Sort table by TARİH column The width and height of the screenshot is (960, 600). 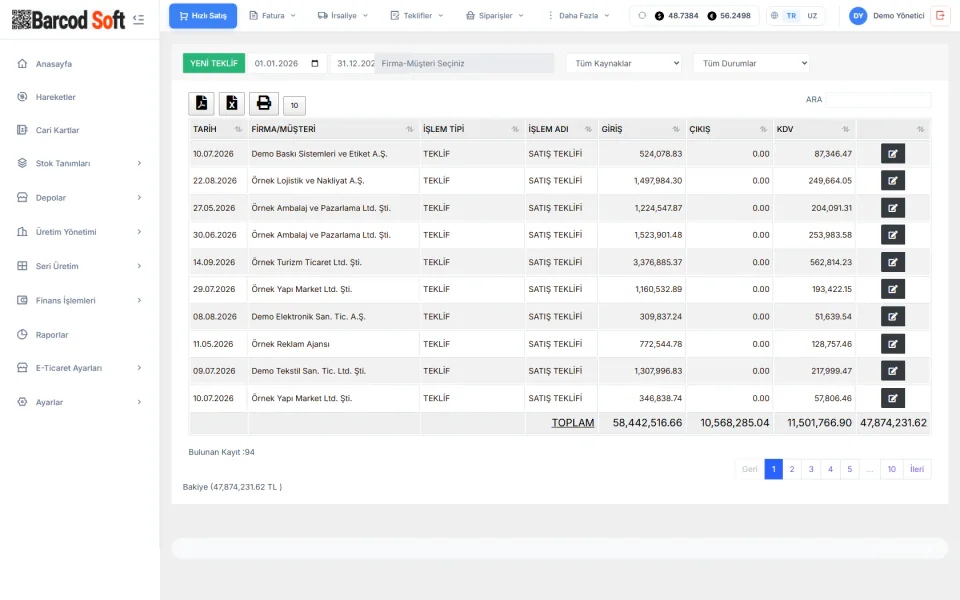pos(217,129)
